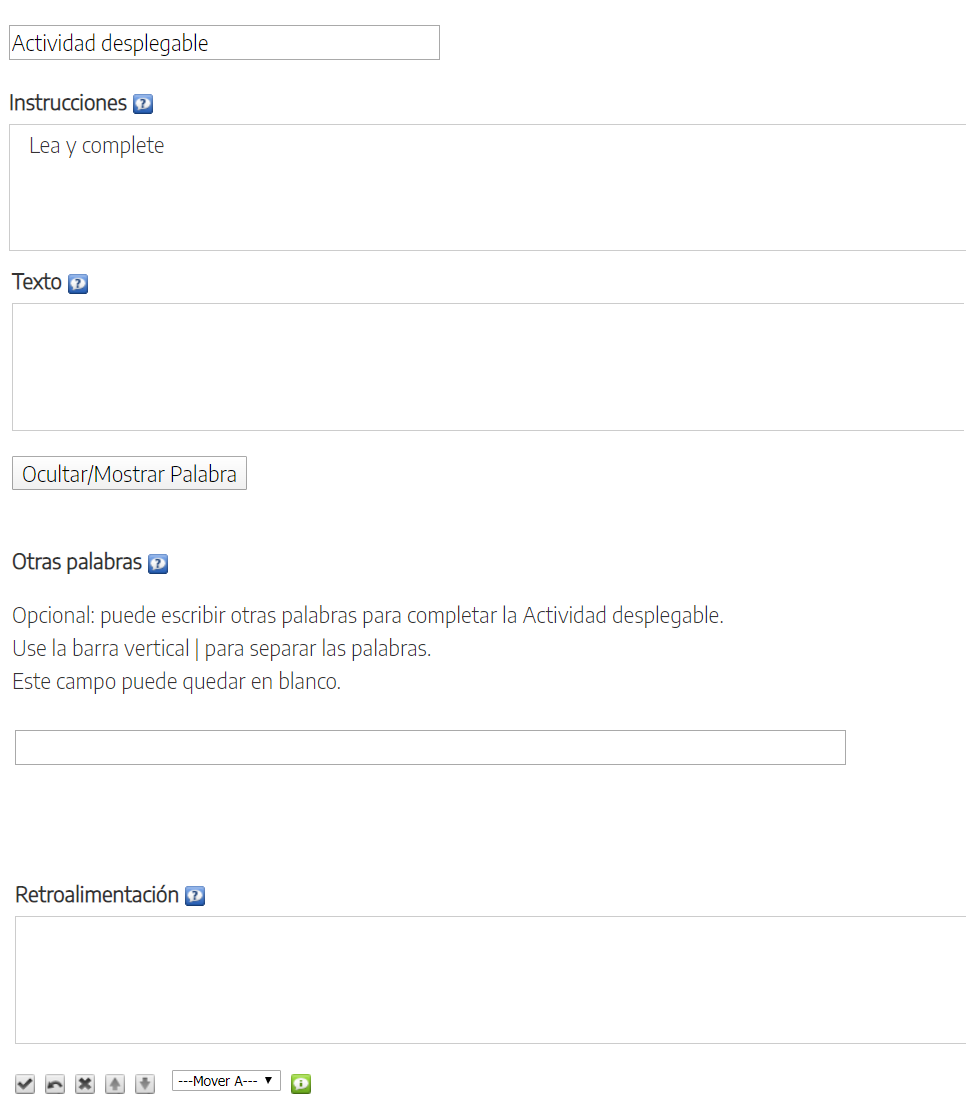966x1119 pixels.
Task: Click into the Instrucciones text area
Action: [x=488, y=187]
